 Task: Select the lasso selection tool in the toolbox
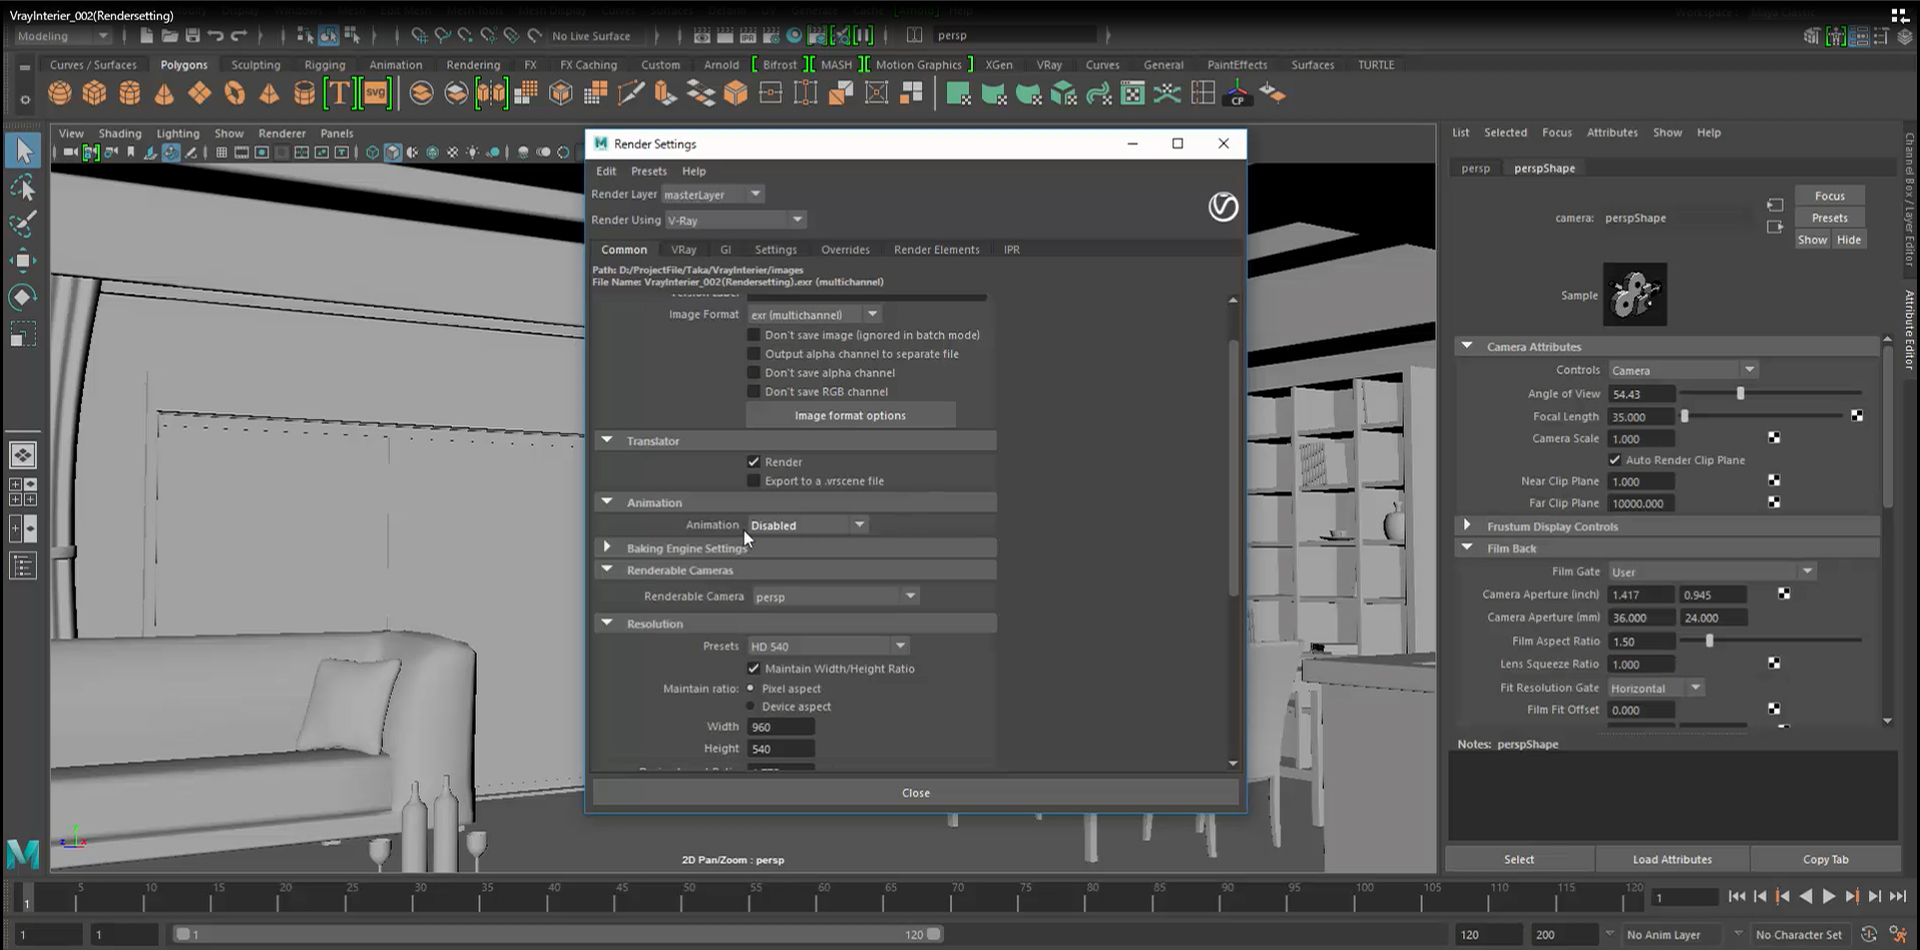click(24, 188)
